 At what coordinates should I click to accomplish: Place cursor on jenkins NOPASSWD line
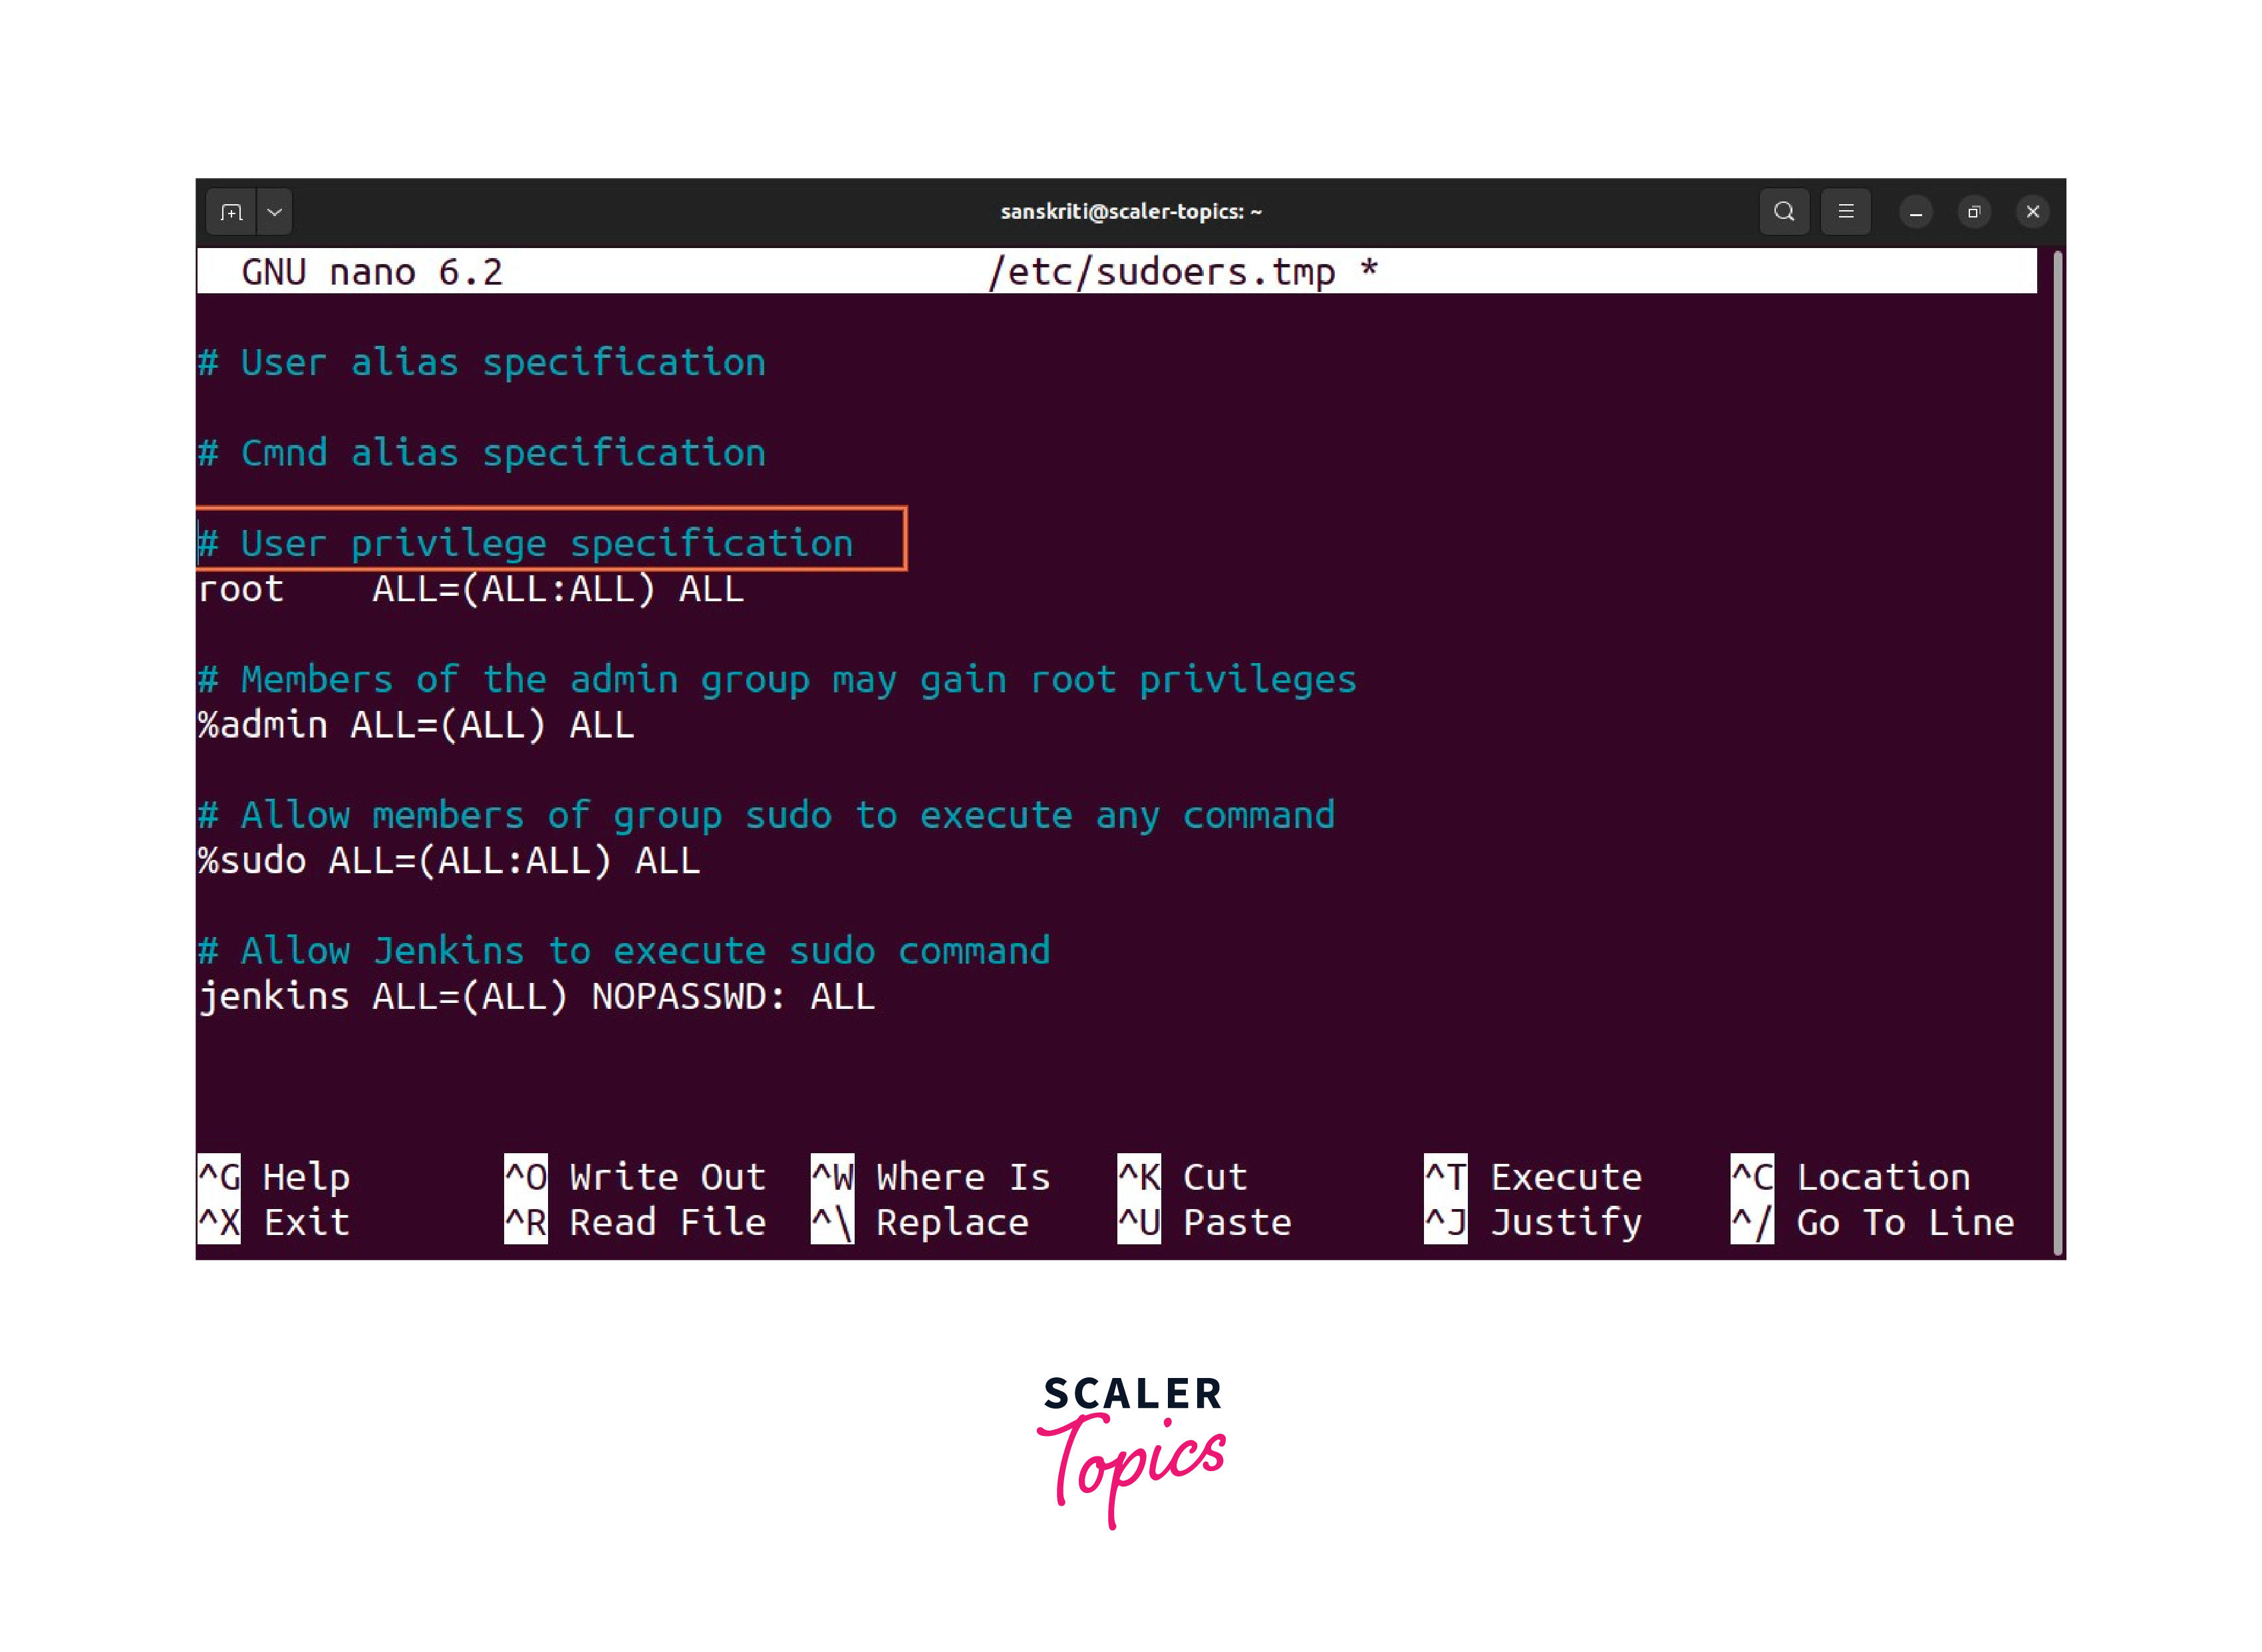pyautogui.click(x=536, y=997)
